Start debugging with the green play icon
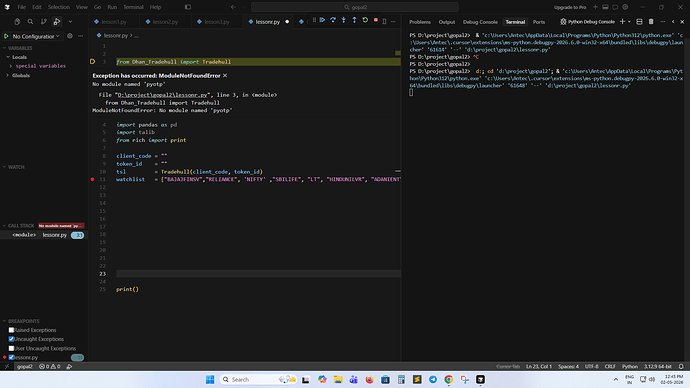Screen dimensions: 690x388 pos(6,37)
